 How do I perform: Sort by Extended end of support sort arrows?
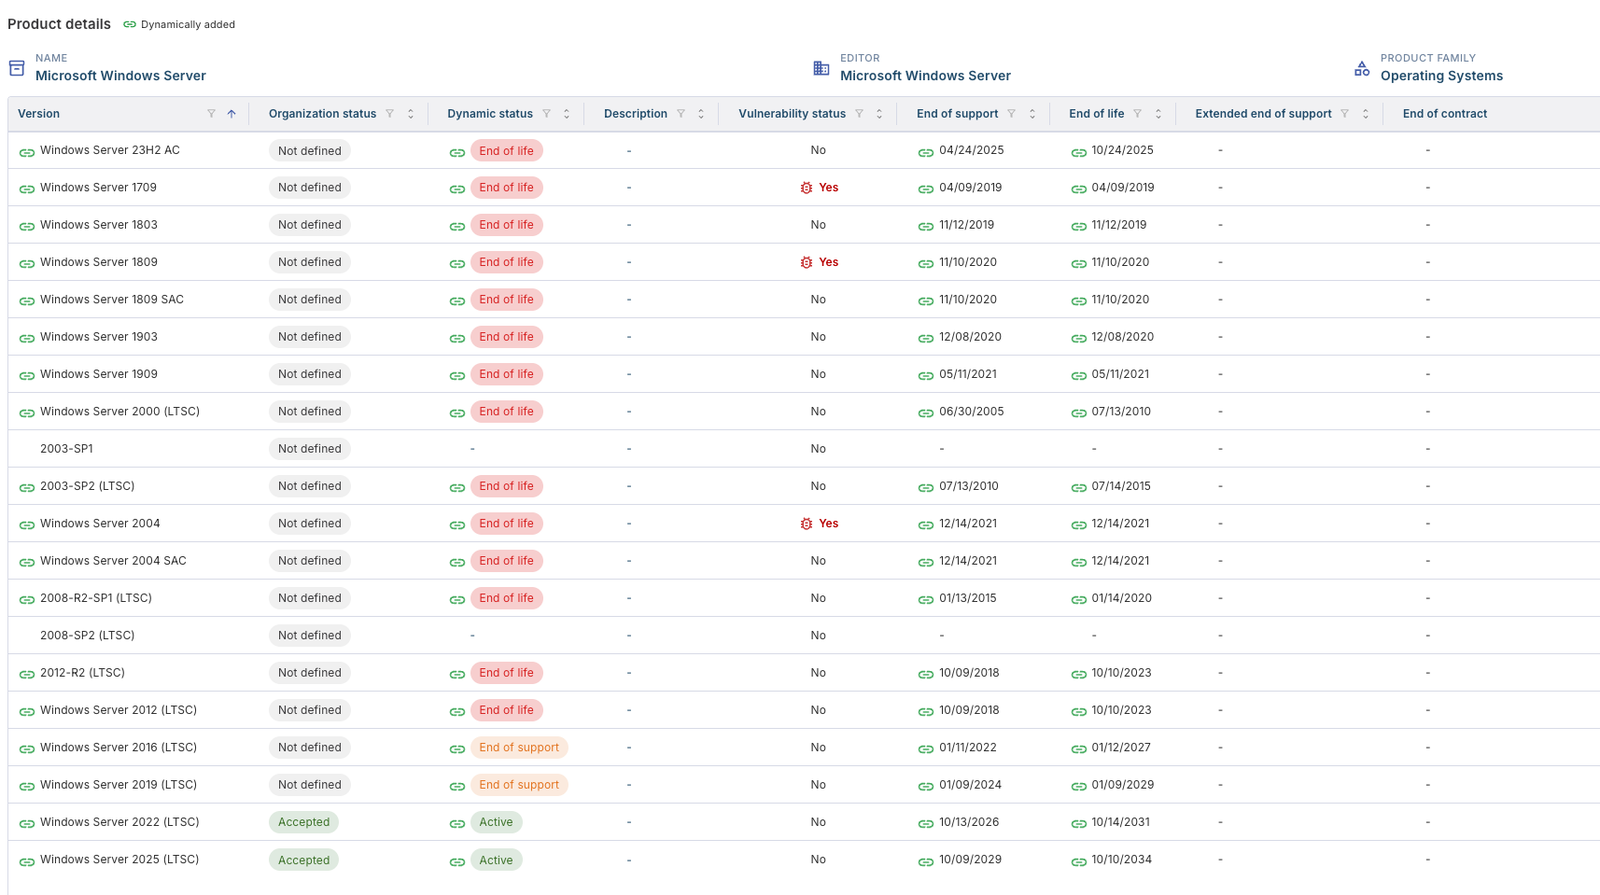coord(1365,114)
